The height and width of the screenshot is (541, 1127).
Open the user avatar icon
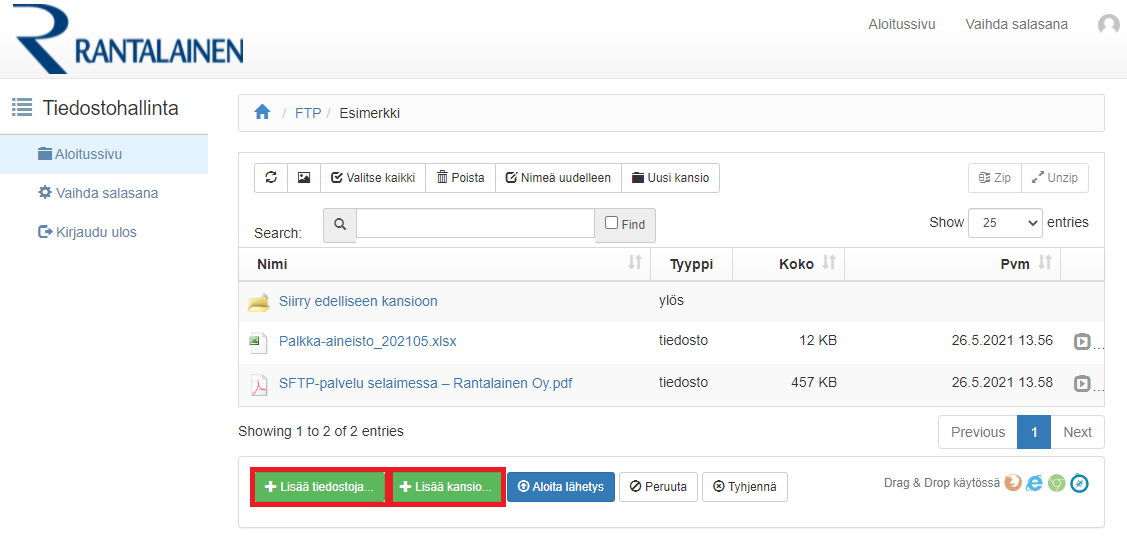pos(1108,25)
